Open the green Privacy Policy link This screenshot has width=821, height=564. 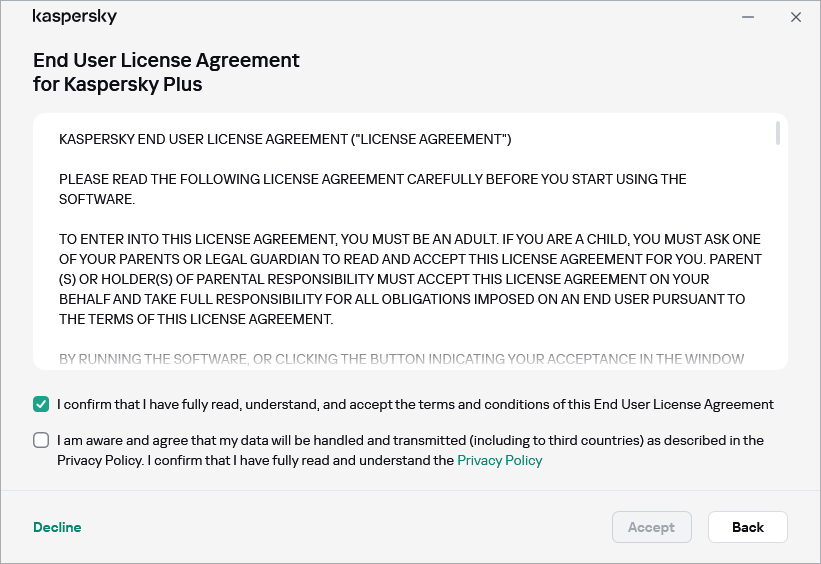pos(499,461)
